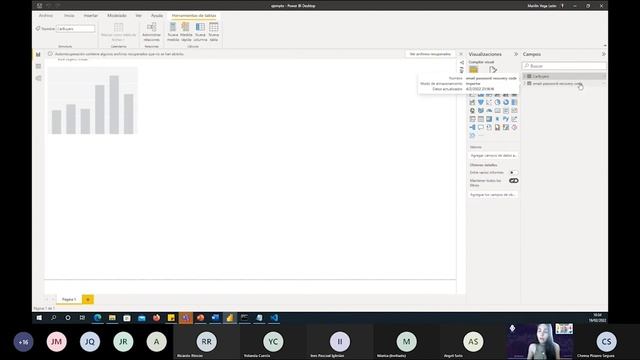Expand email password recovery code table
Image resolution: width=640 pixels, height=360 pixels.
pyautogui.click(x=524, y=83)
